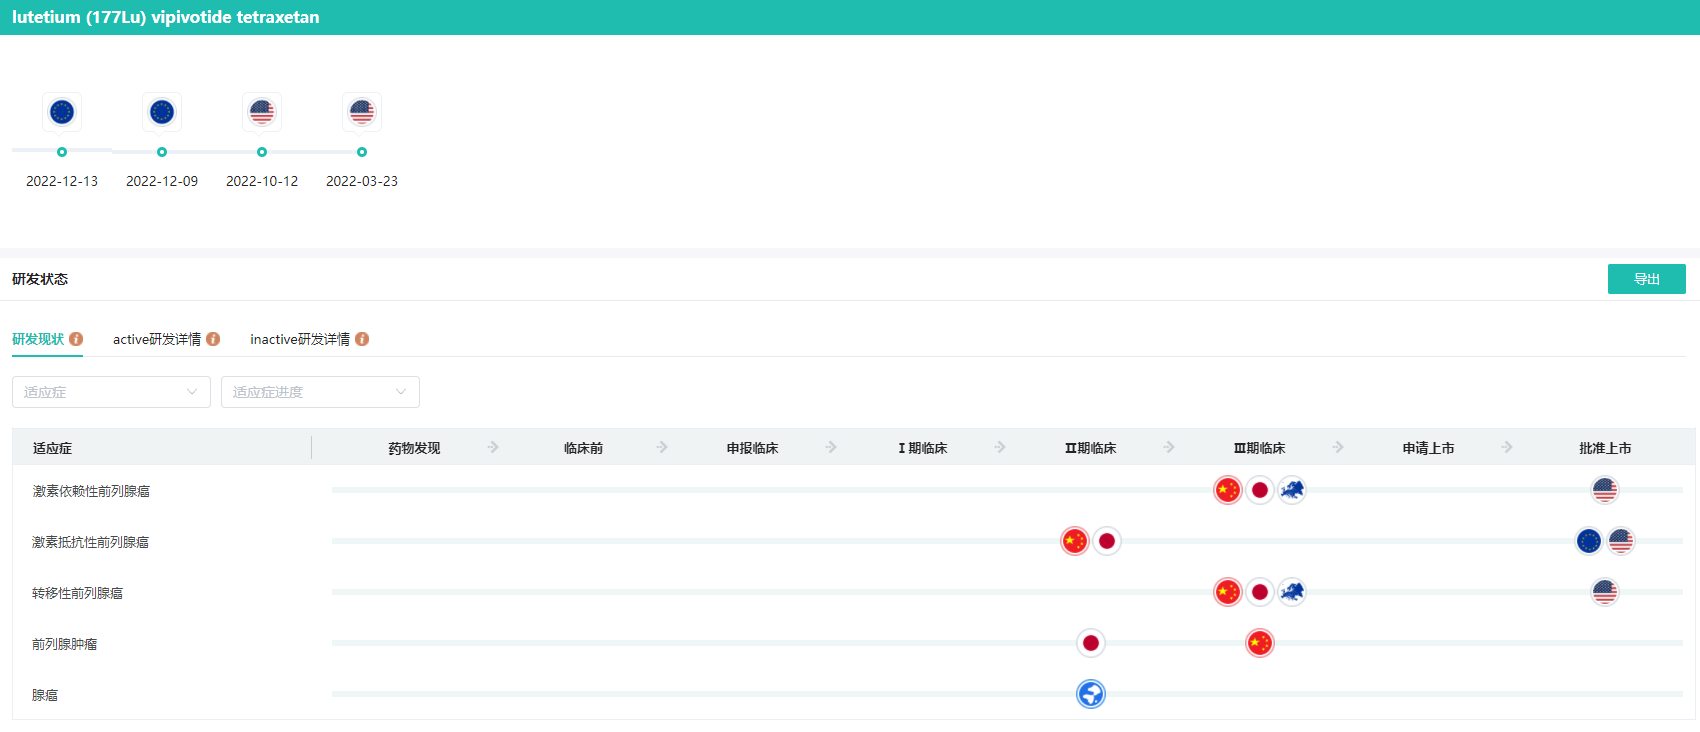Viewport: 1700px width, 732px height.
Task: Click the EU flag above 2022-12-13
Action: (x=62, y=112)
